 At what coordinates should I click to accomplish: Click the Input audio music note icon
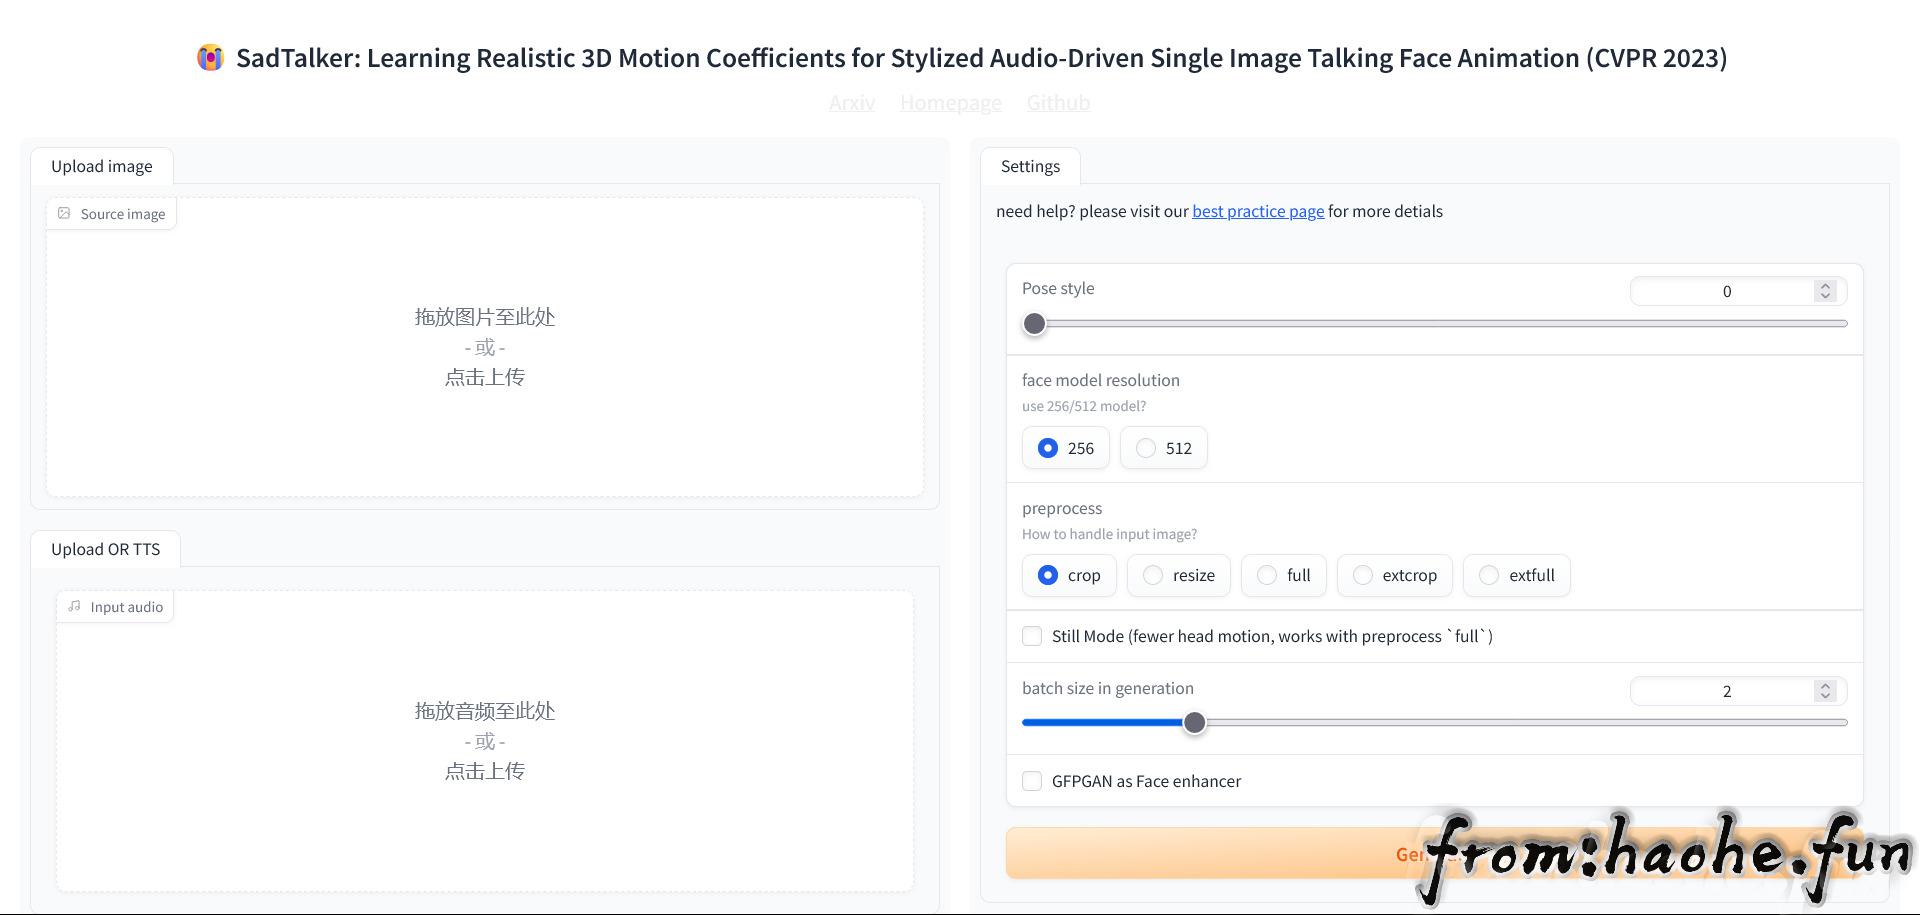click(74, 607)
